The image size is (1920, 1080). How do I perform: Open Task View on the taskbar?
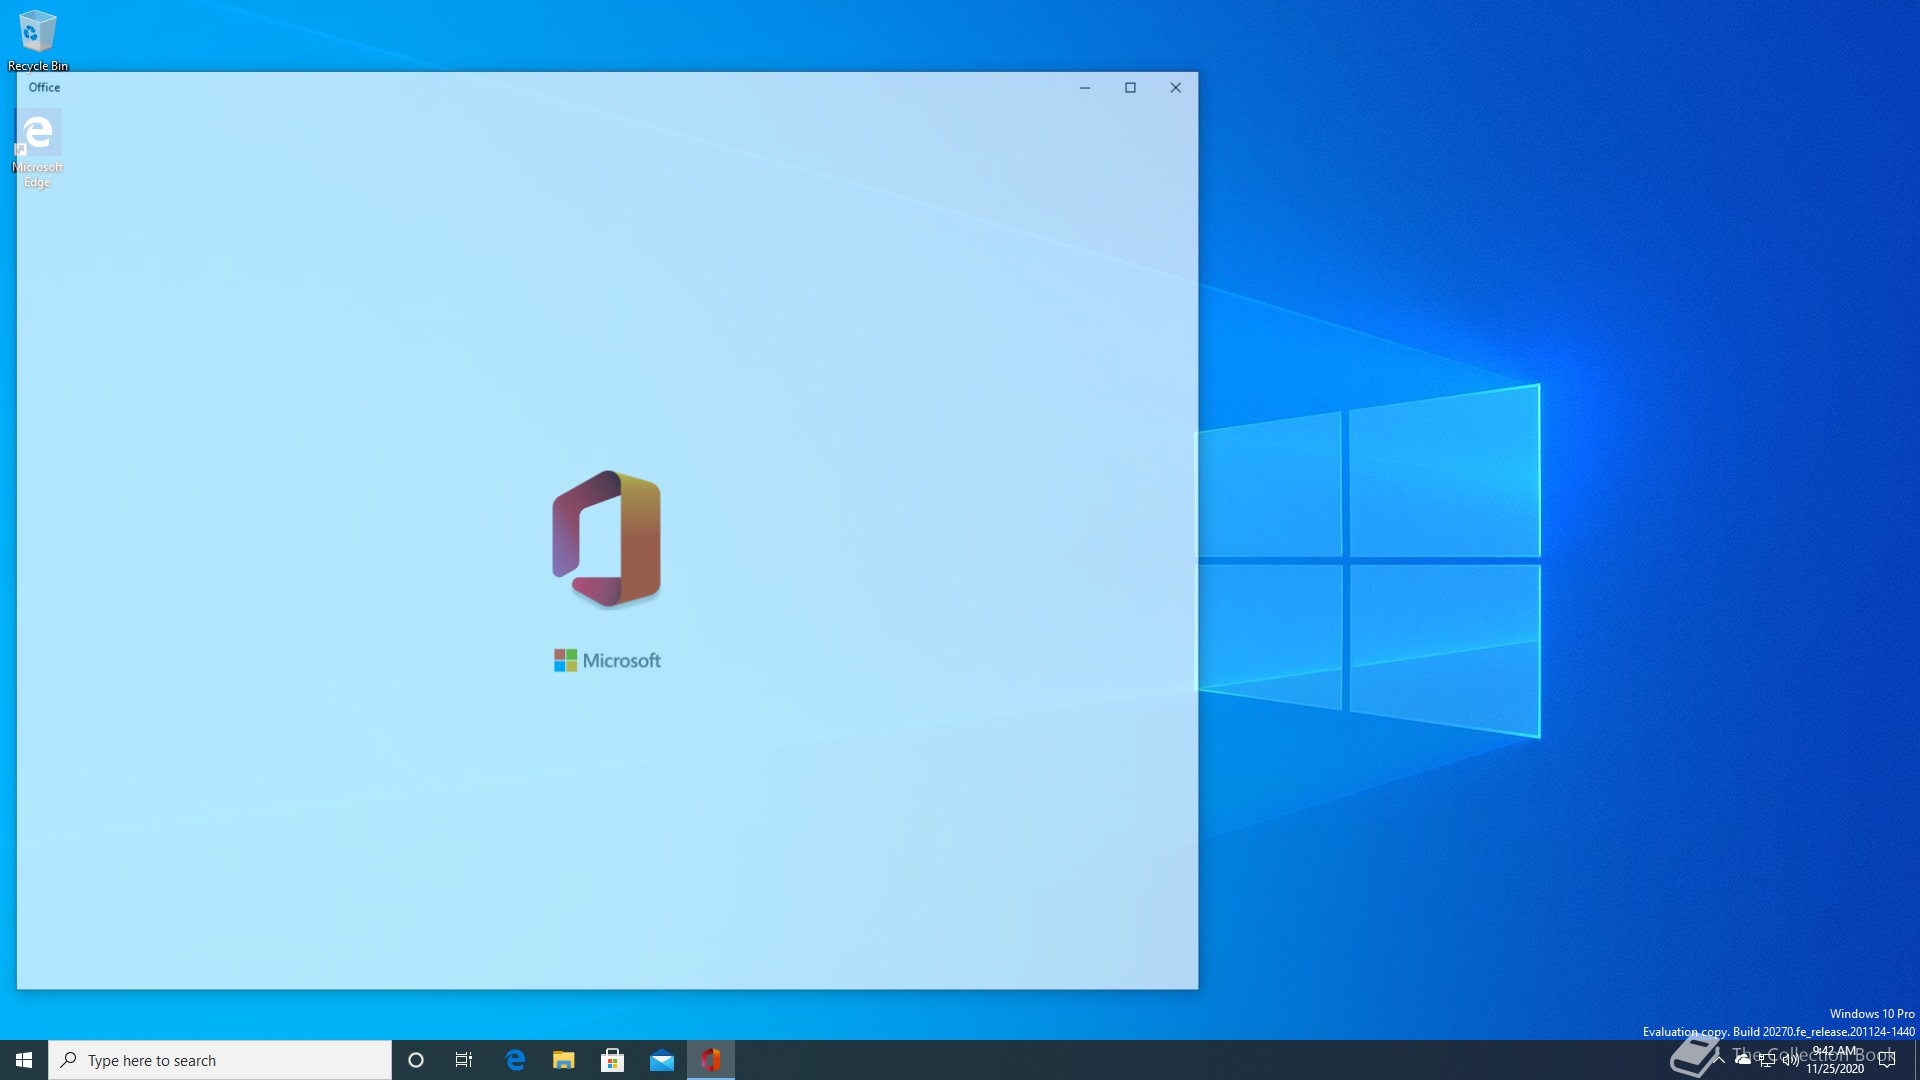click(464, 1060)
